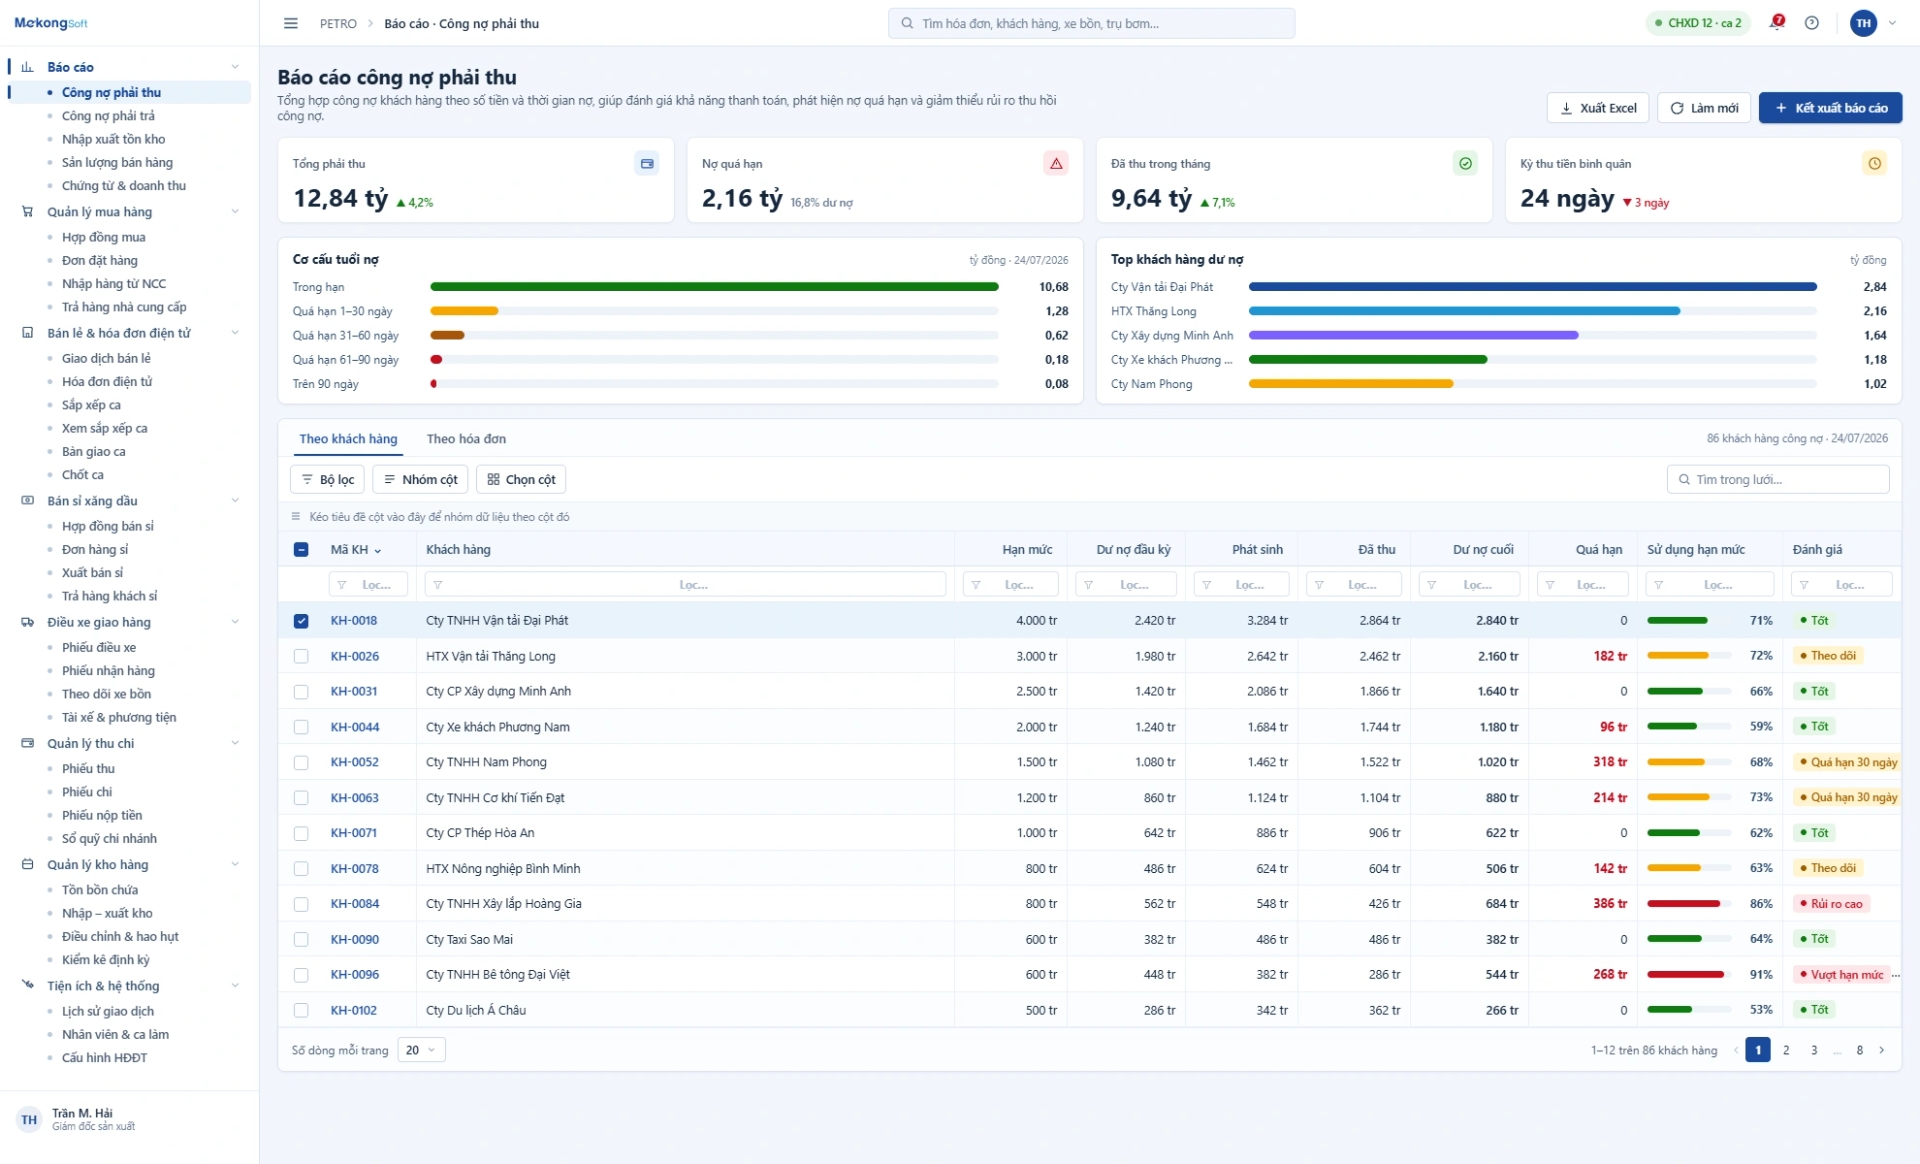The height and width of the screenshot is (1164, 1920).
Task: Collapse the Quản lý kho hàng section chevron
Action: [x=235, y=864]
